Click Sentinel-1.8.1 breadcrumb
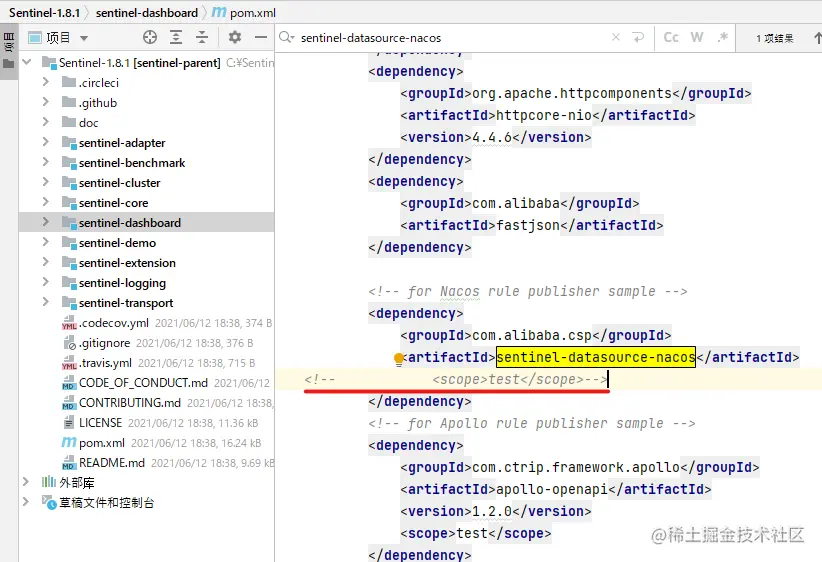822x562 pixels. 45,13
